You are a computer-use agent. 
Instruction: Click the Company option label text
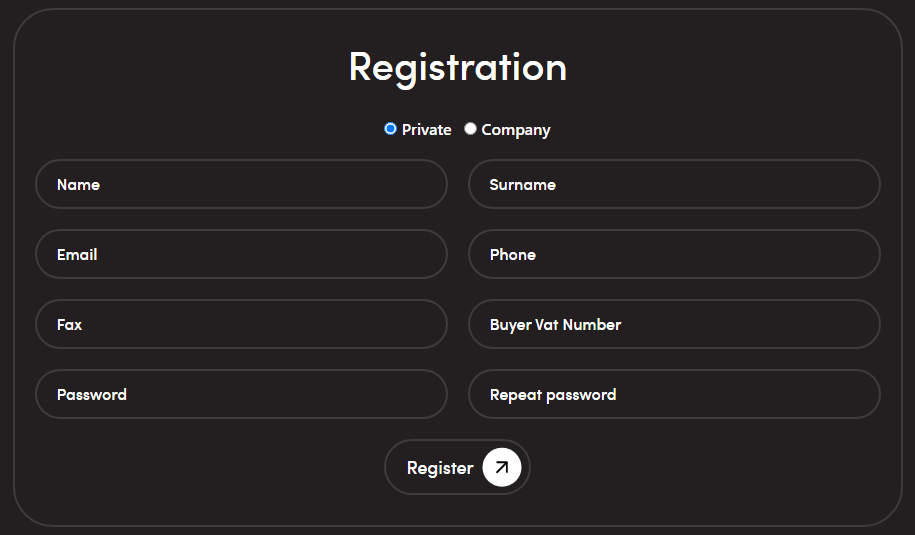[x=516, y=130]
